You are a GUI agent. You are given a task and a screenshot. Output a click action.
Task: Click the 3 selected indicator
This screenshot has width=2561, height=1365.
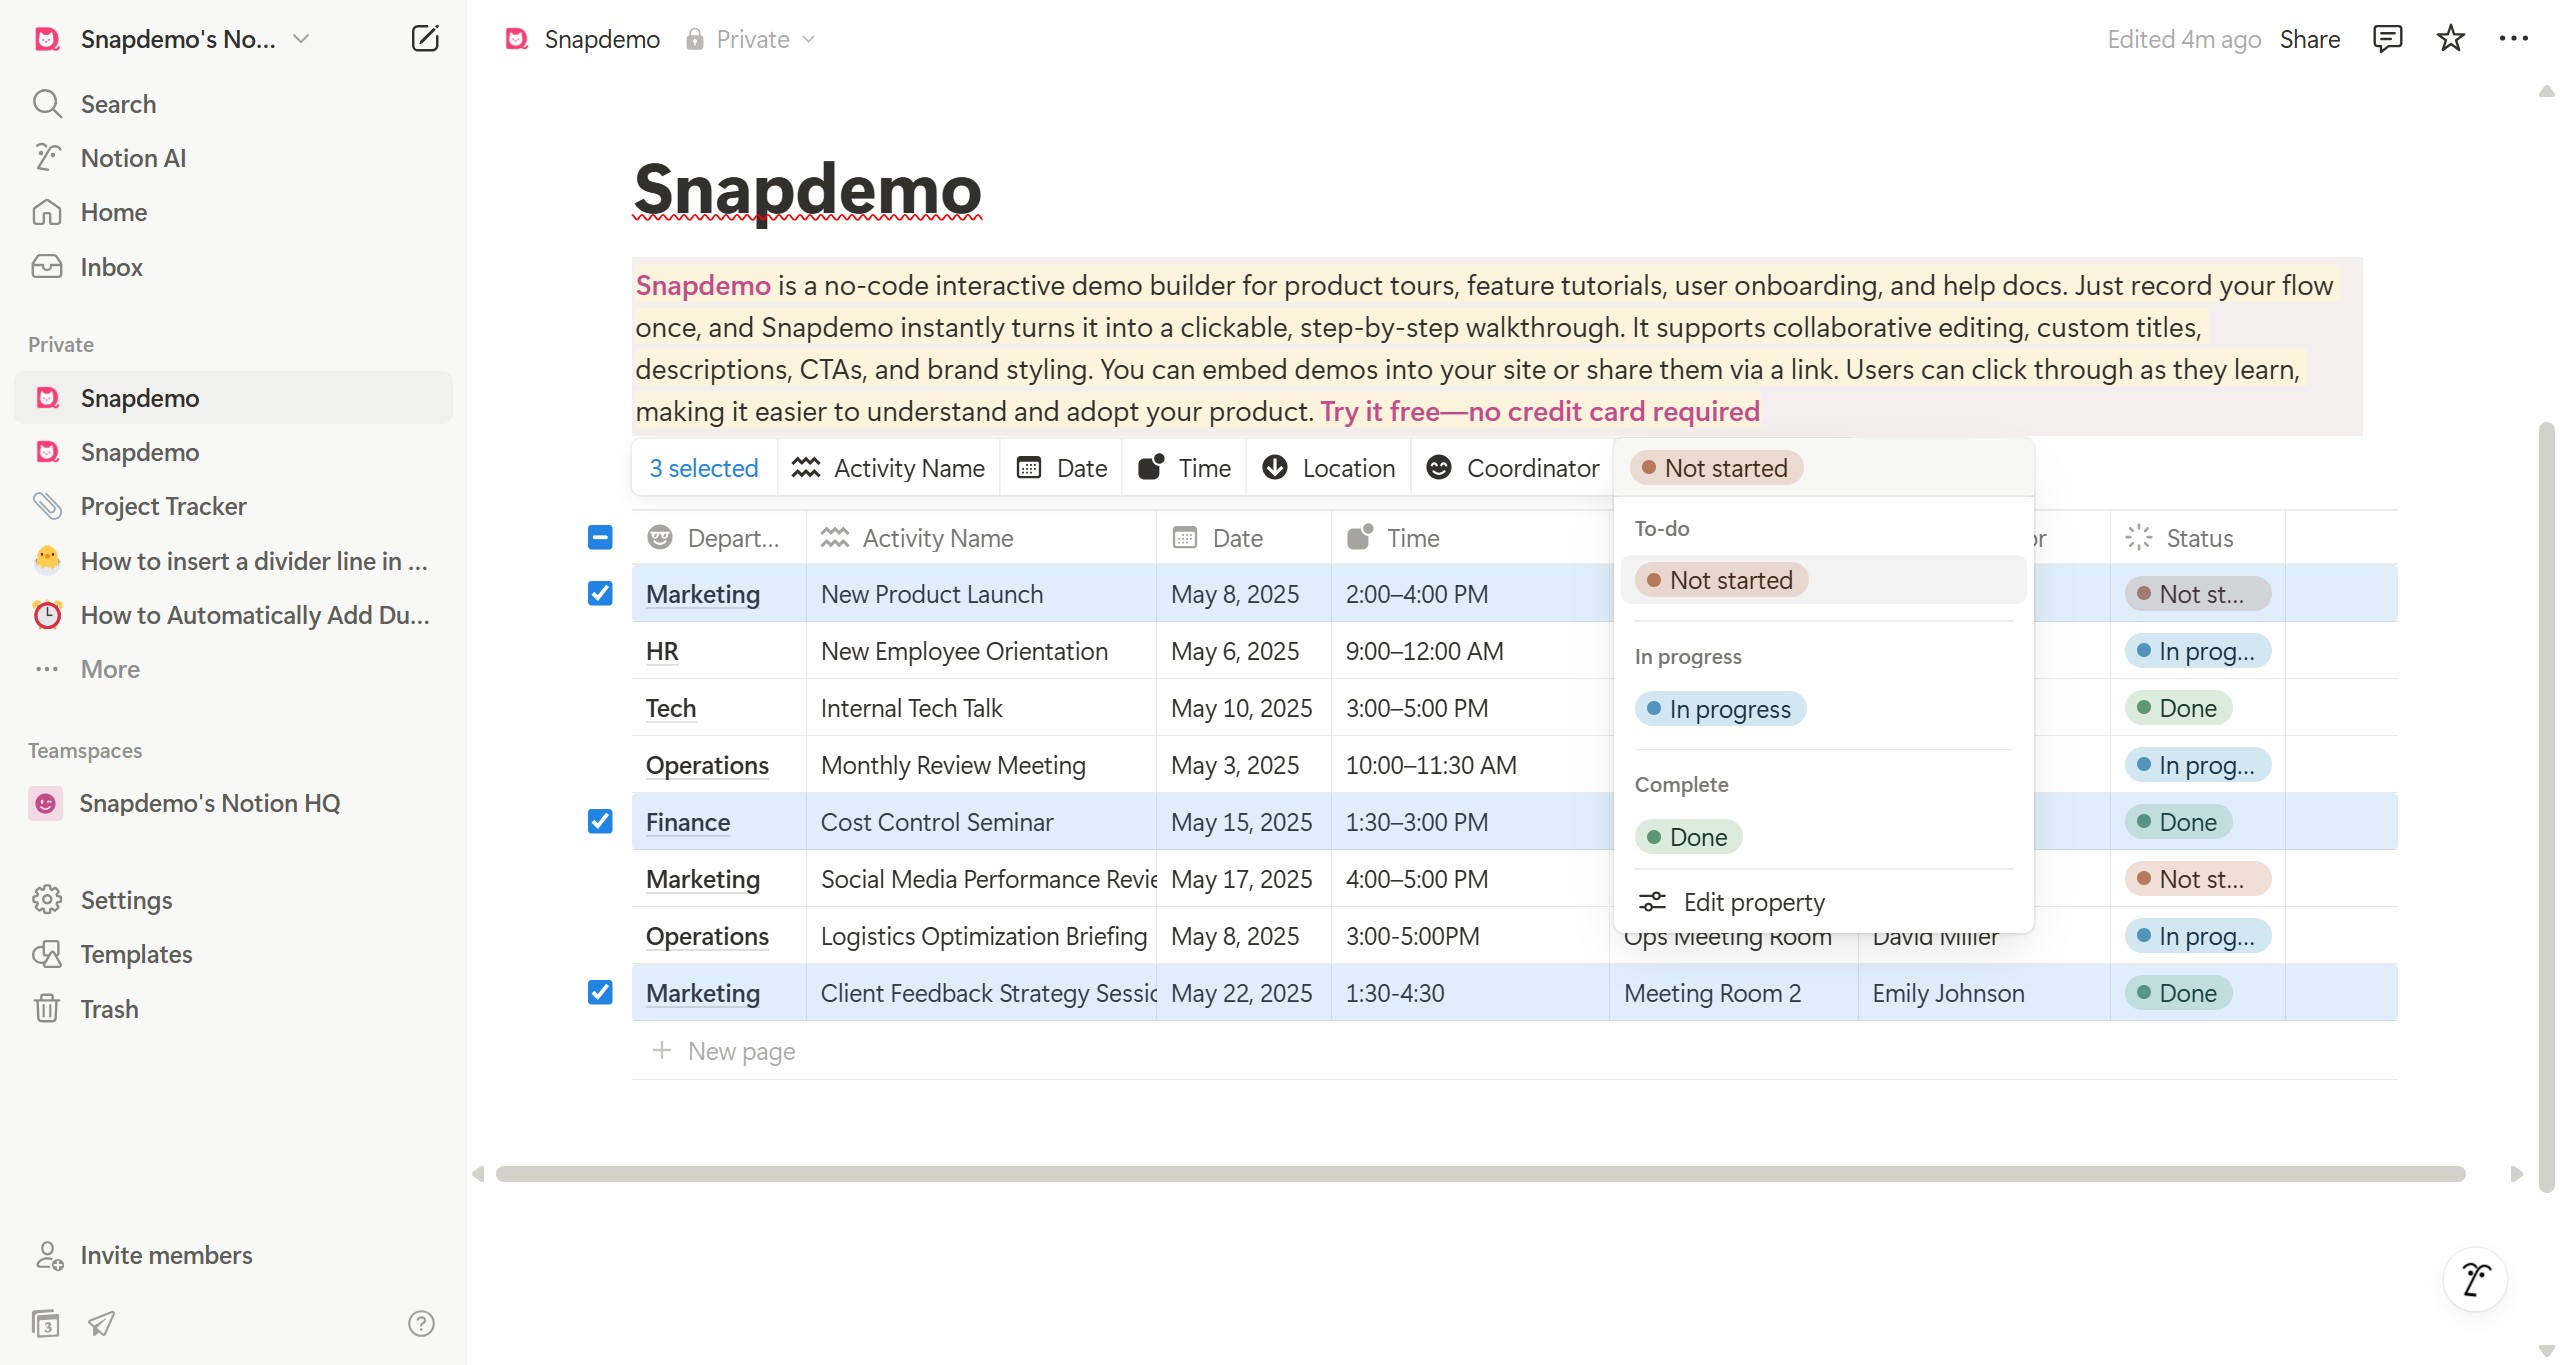[704, 468]
